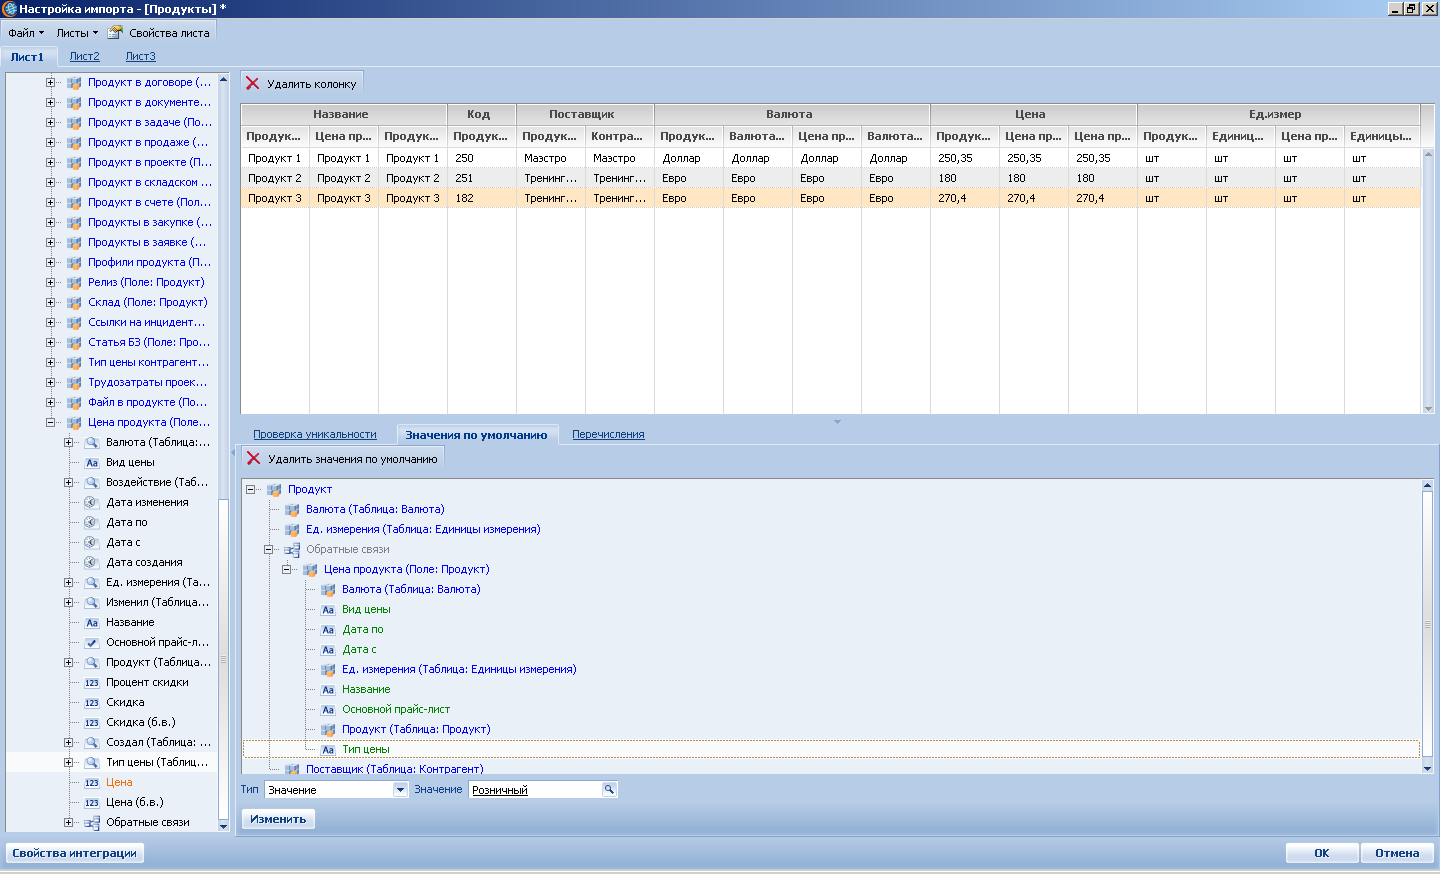Click the Aa icon beside Вид цены in left tree
Viewport: 1440px width, 874px height.
92,463
